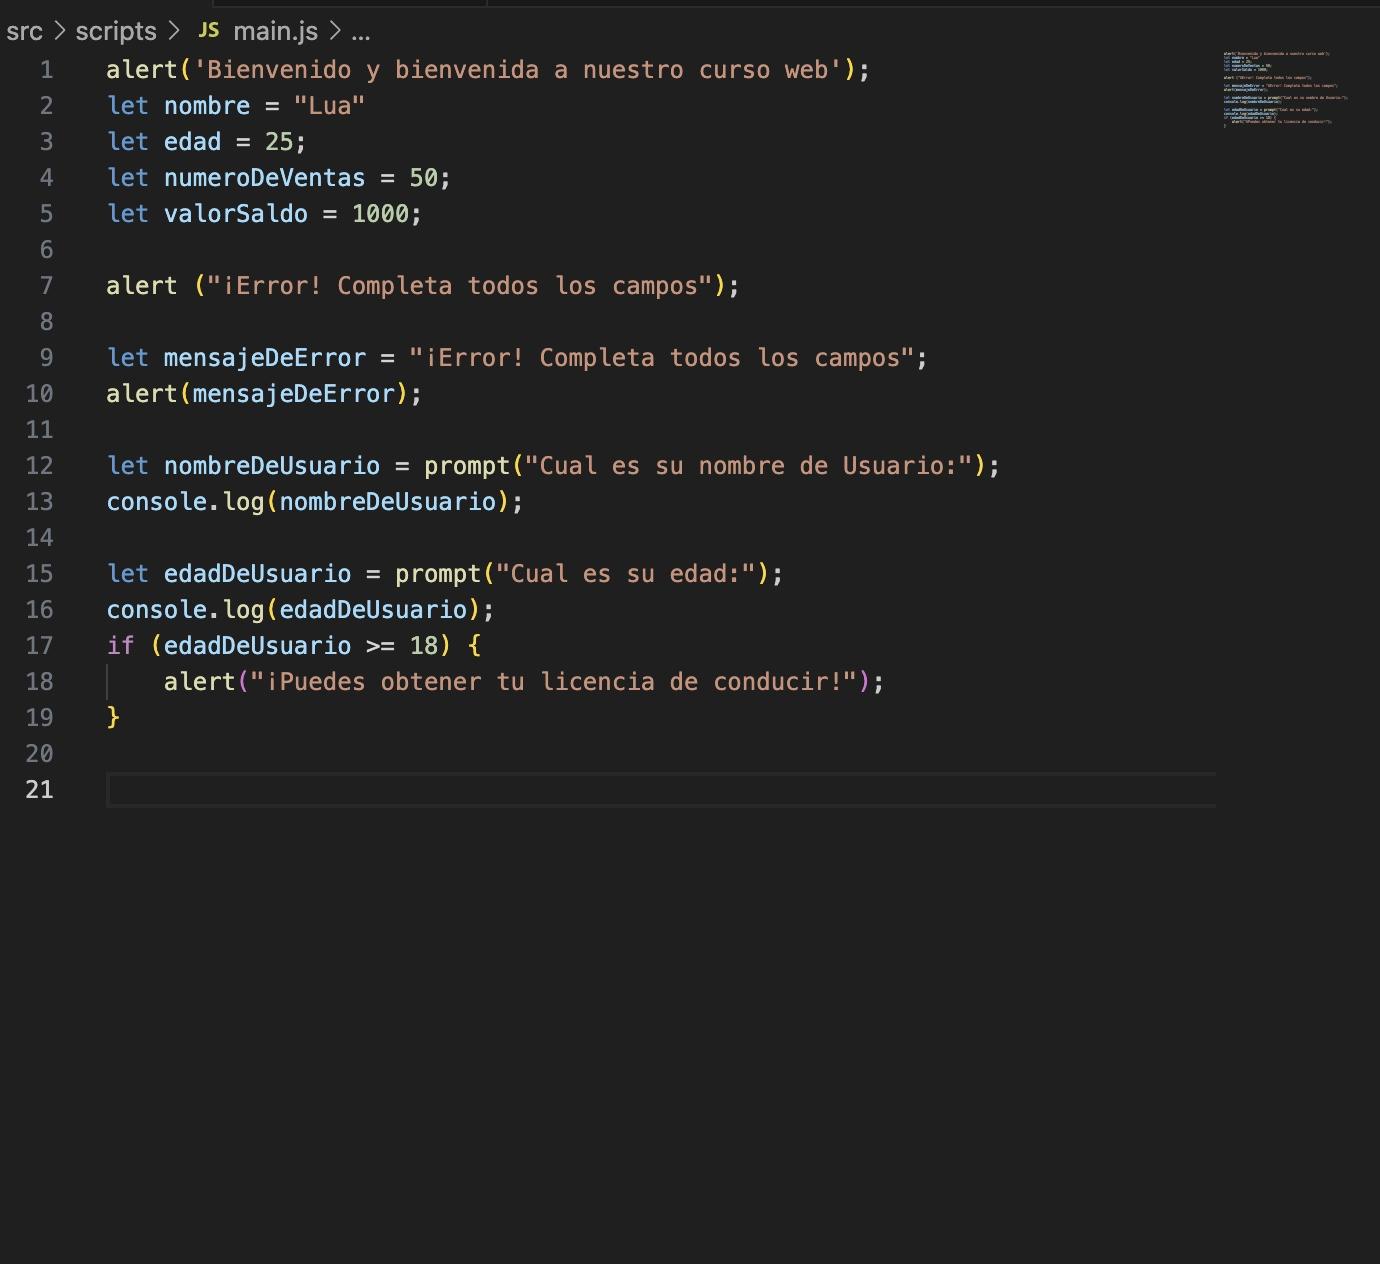Click the let keyword on line 2

point(128,106)
